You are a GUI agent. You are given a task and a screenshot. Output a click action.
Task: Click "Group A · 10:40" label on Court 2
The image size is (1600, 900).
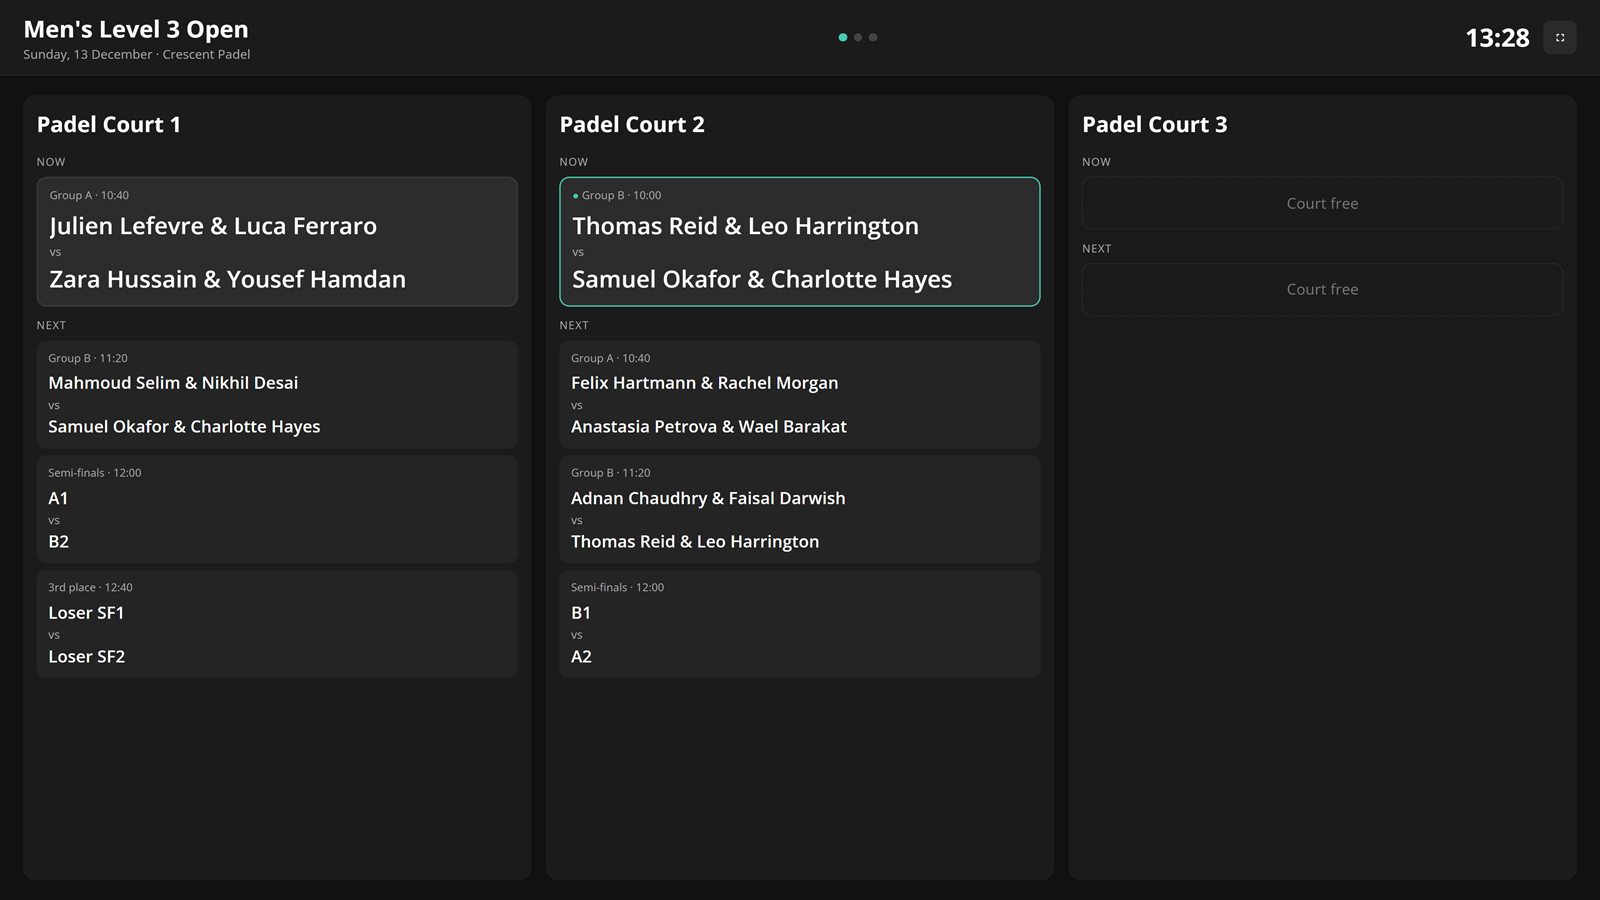tap(611, 359)
